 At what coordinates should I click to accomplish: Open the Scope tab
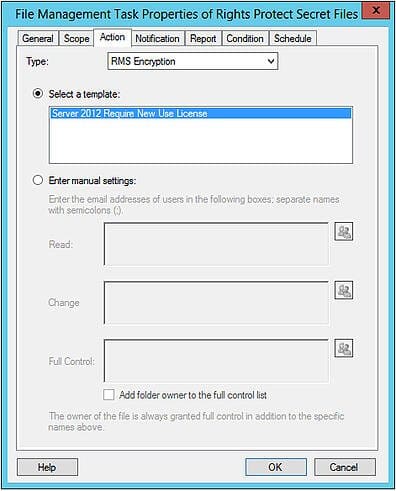(x=76, y=38)
